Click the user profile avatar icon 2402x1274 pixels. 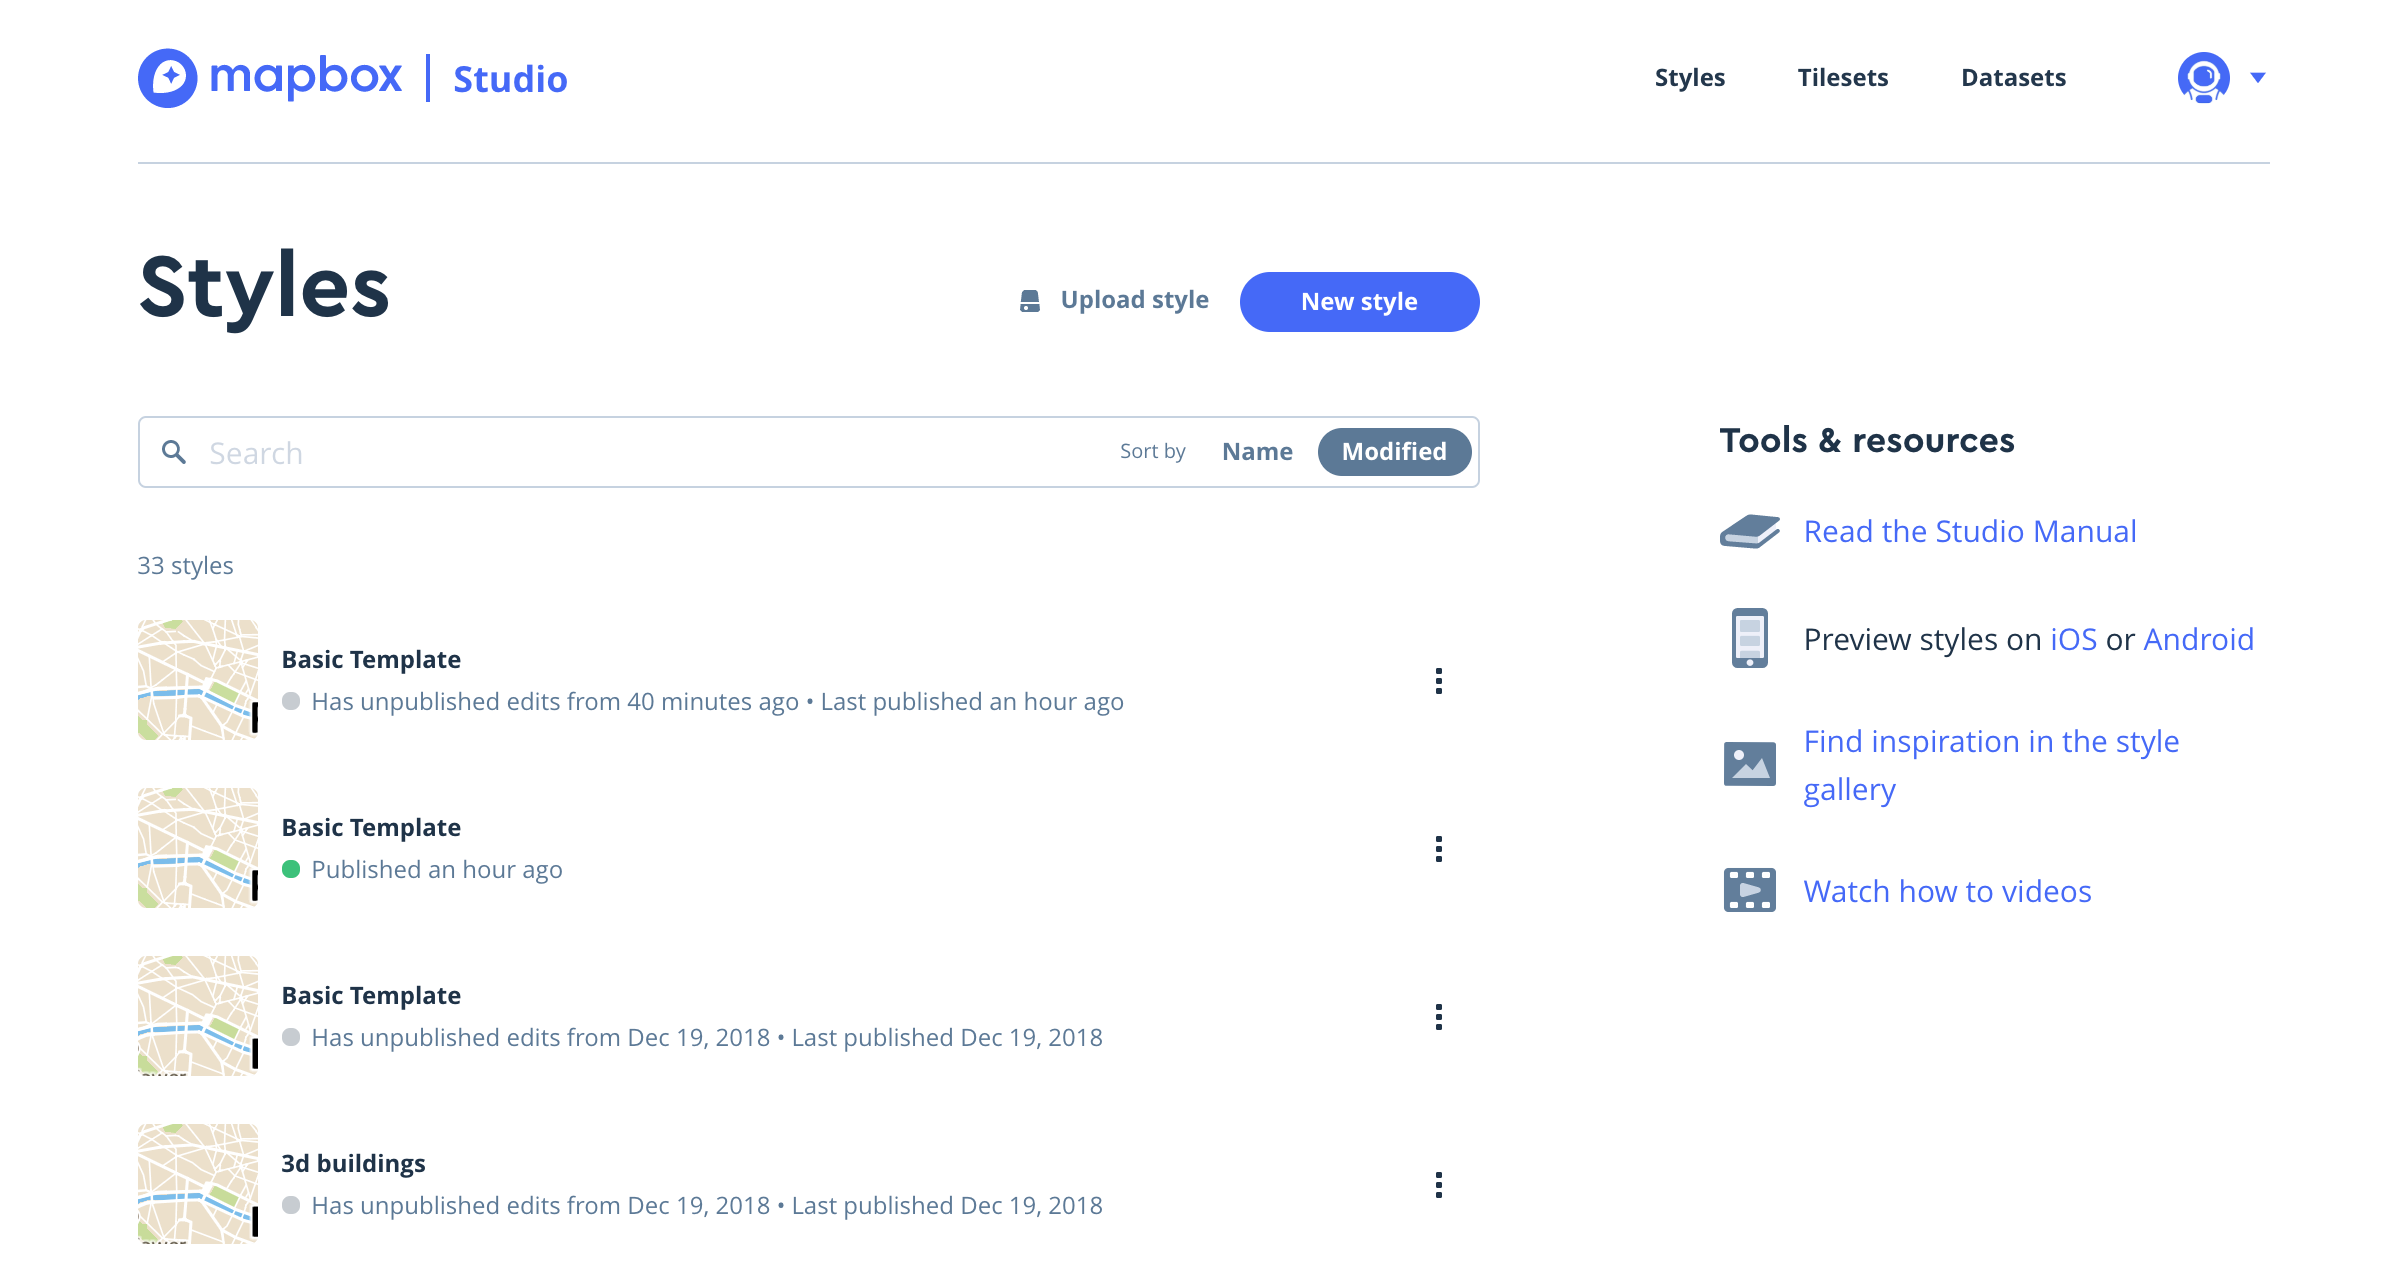(x=2203, y=76)
